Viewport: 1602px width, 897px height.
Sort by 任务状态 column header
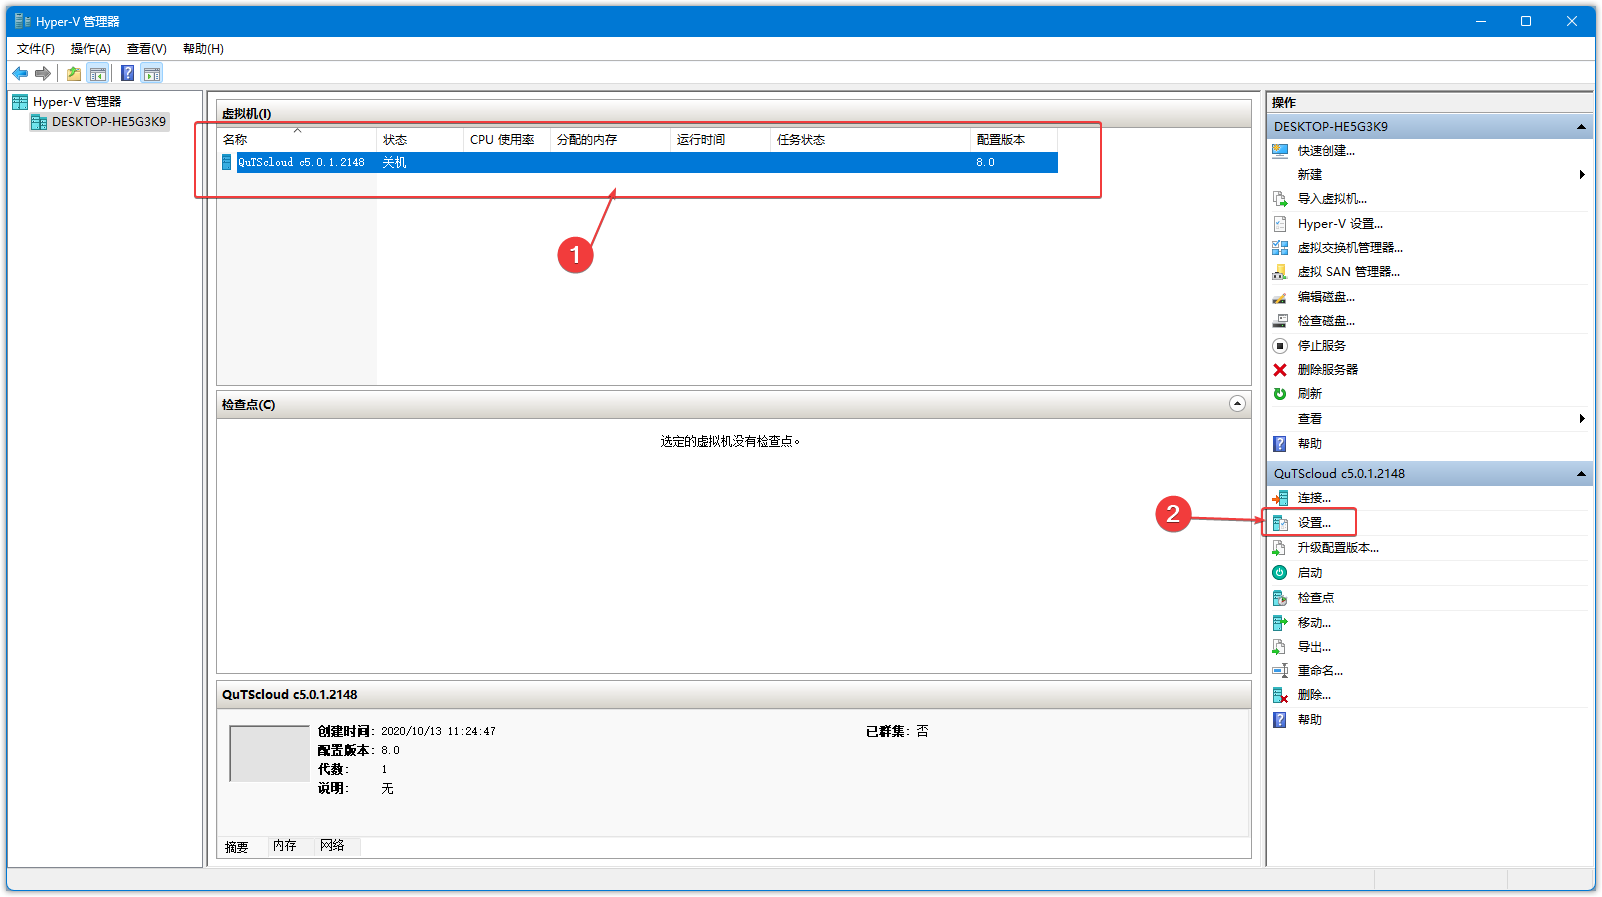pyautogui.click(x=870, y=140)
